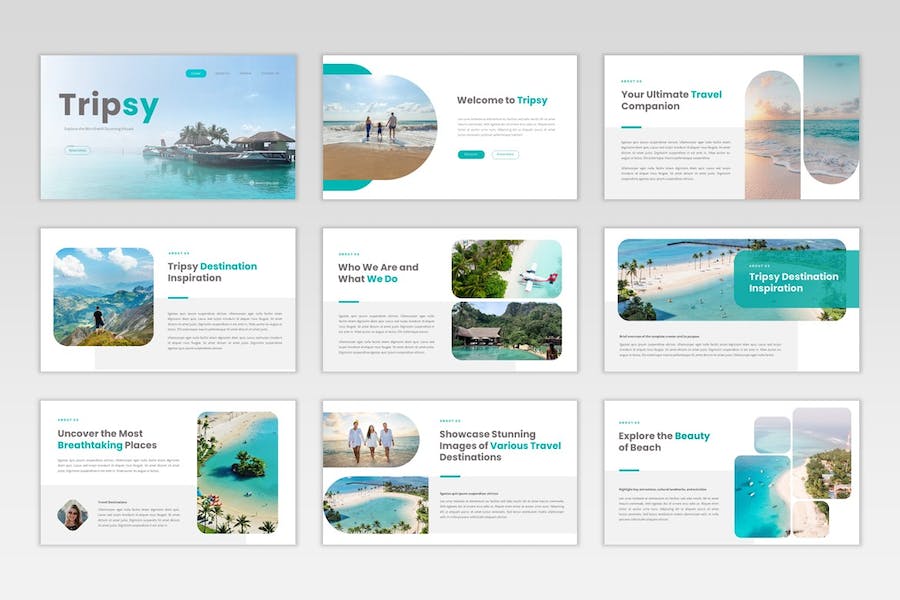The width and height of the screenshot is (900, 600).
Task: Open the Explore the Beauty of Beach slide
Action: [x=731, y=472]
